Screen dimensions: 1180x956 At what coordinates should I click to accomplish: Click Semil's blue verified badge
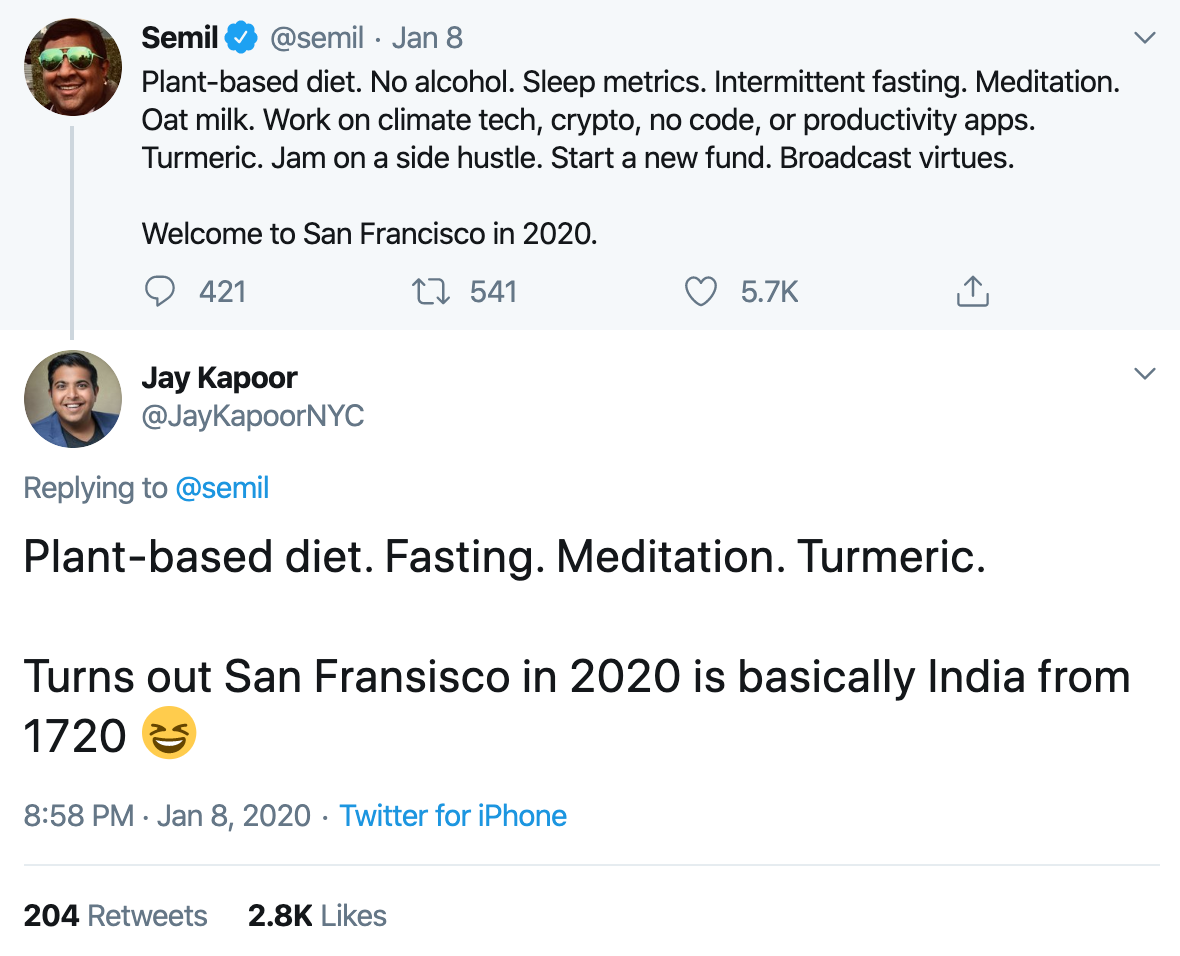pyautogui.click(x=240, y=38)
